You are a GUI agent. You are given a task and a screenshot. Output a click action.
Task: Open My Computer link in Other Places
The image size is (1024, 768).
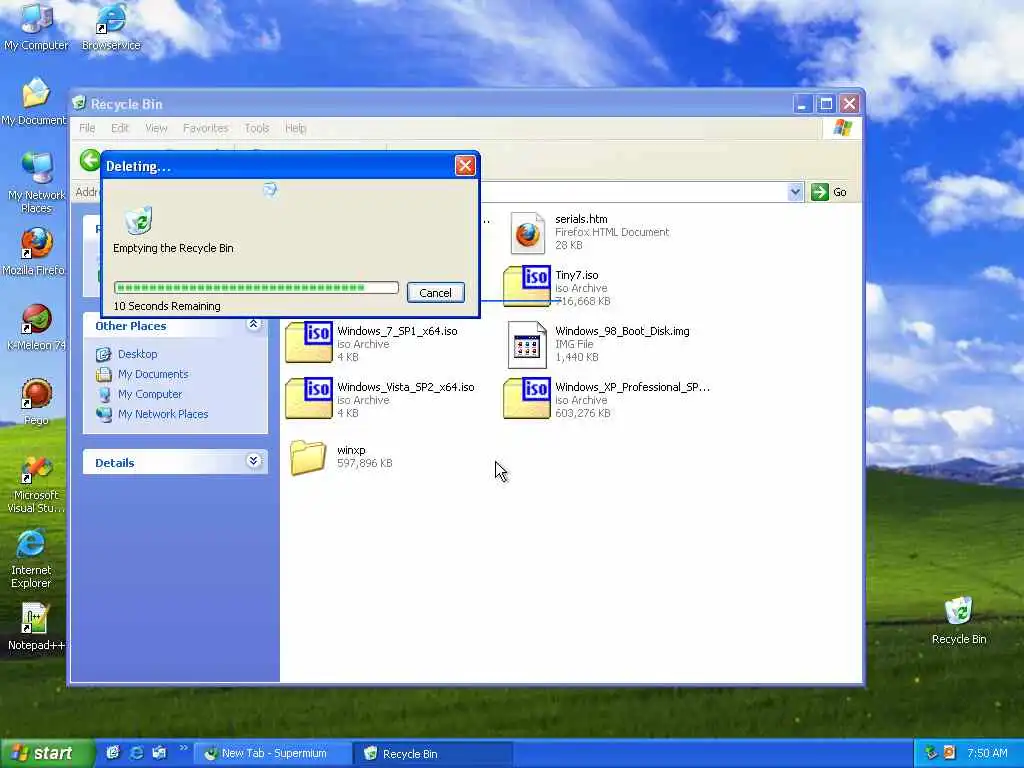tap(150, 394)
